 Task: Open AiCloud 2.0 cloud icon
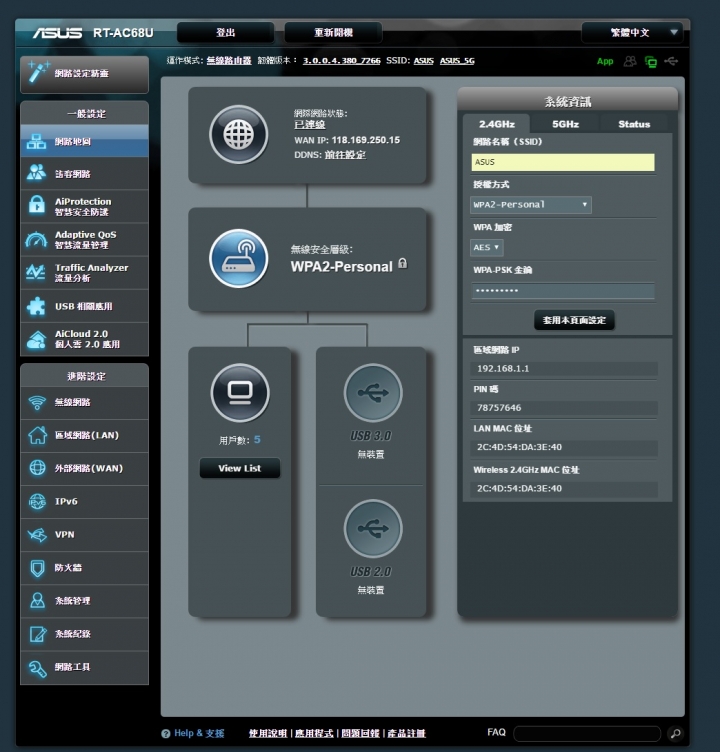36,340
